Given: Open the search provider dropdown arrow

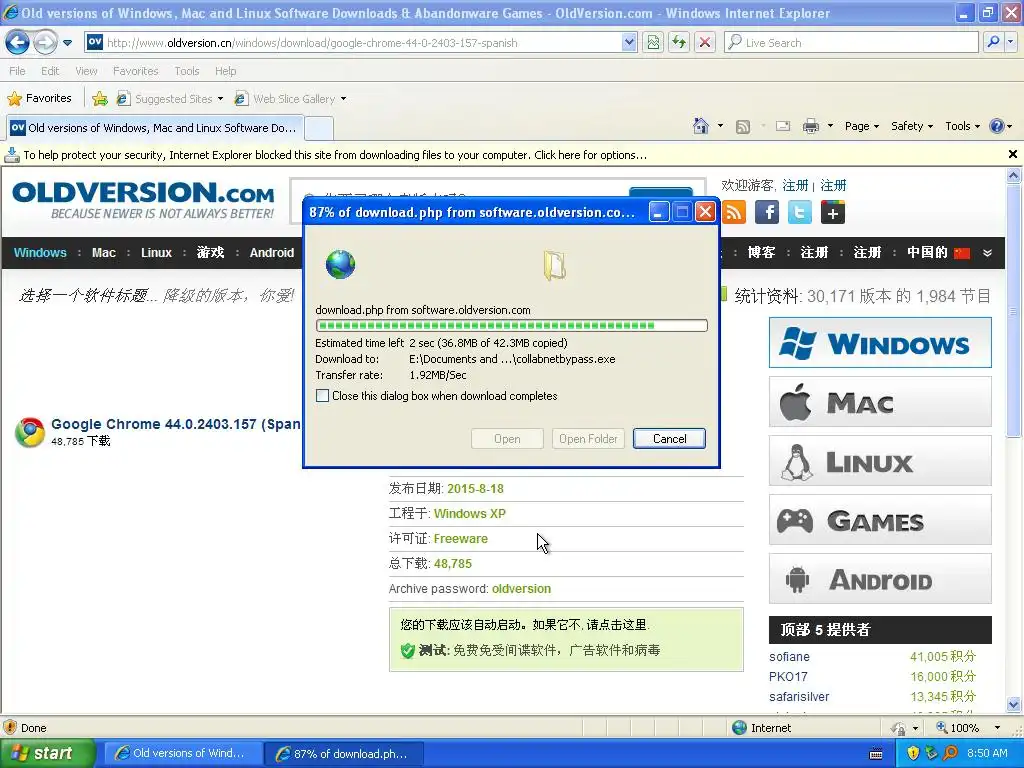Looking at the screenshot, I should 1010,42.
